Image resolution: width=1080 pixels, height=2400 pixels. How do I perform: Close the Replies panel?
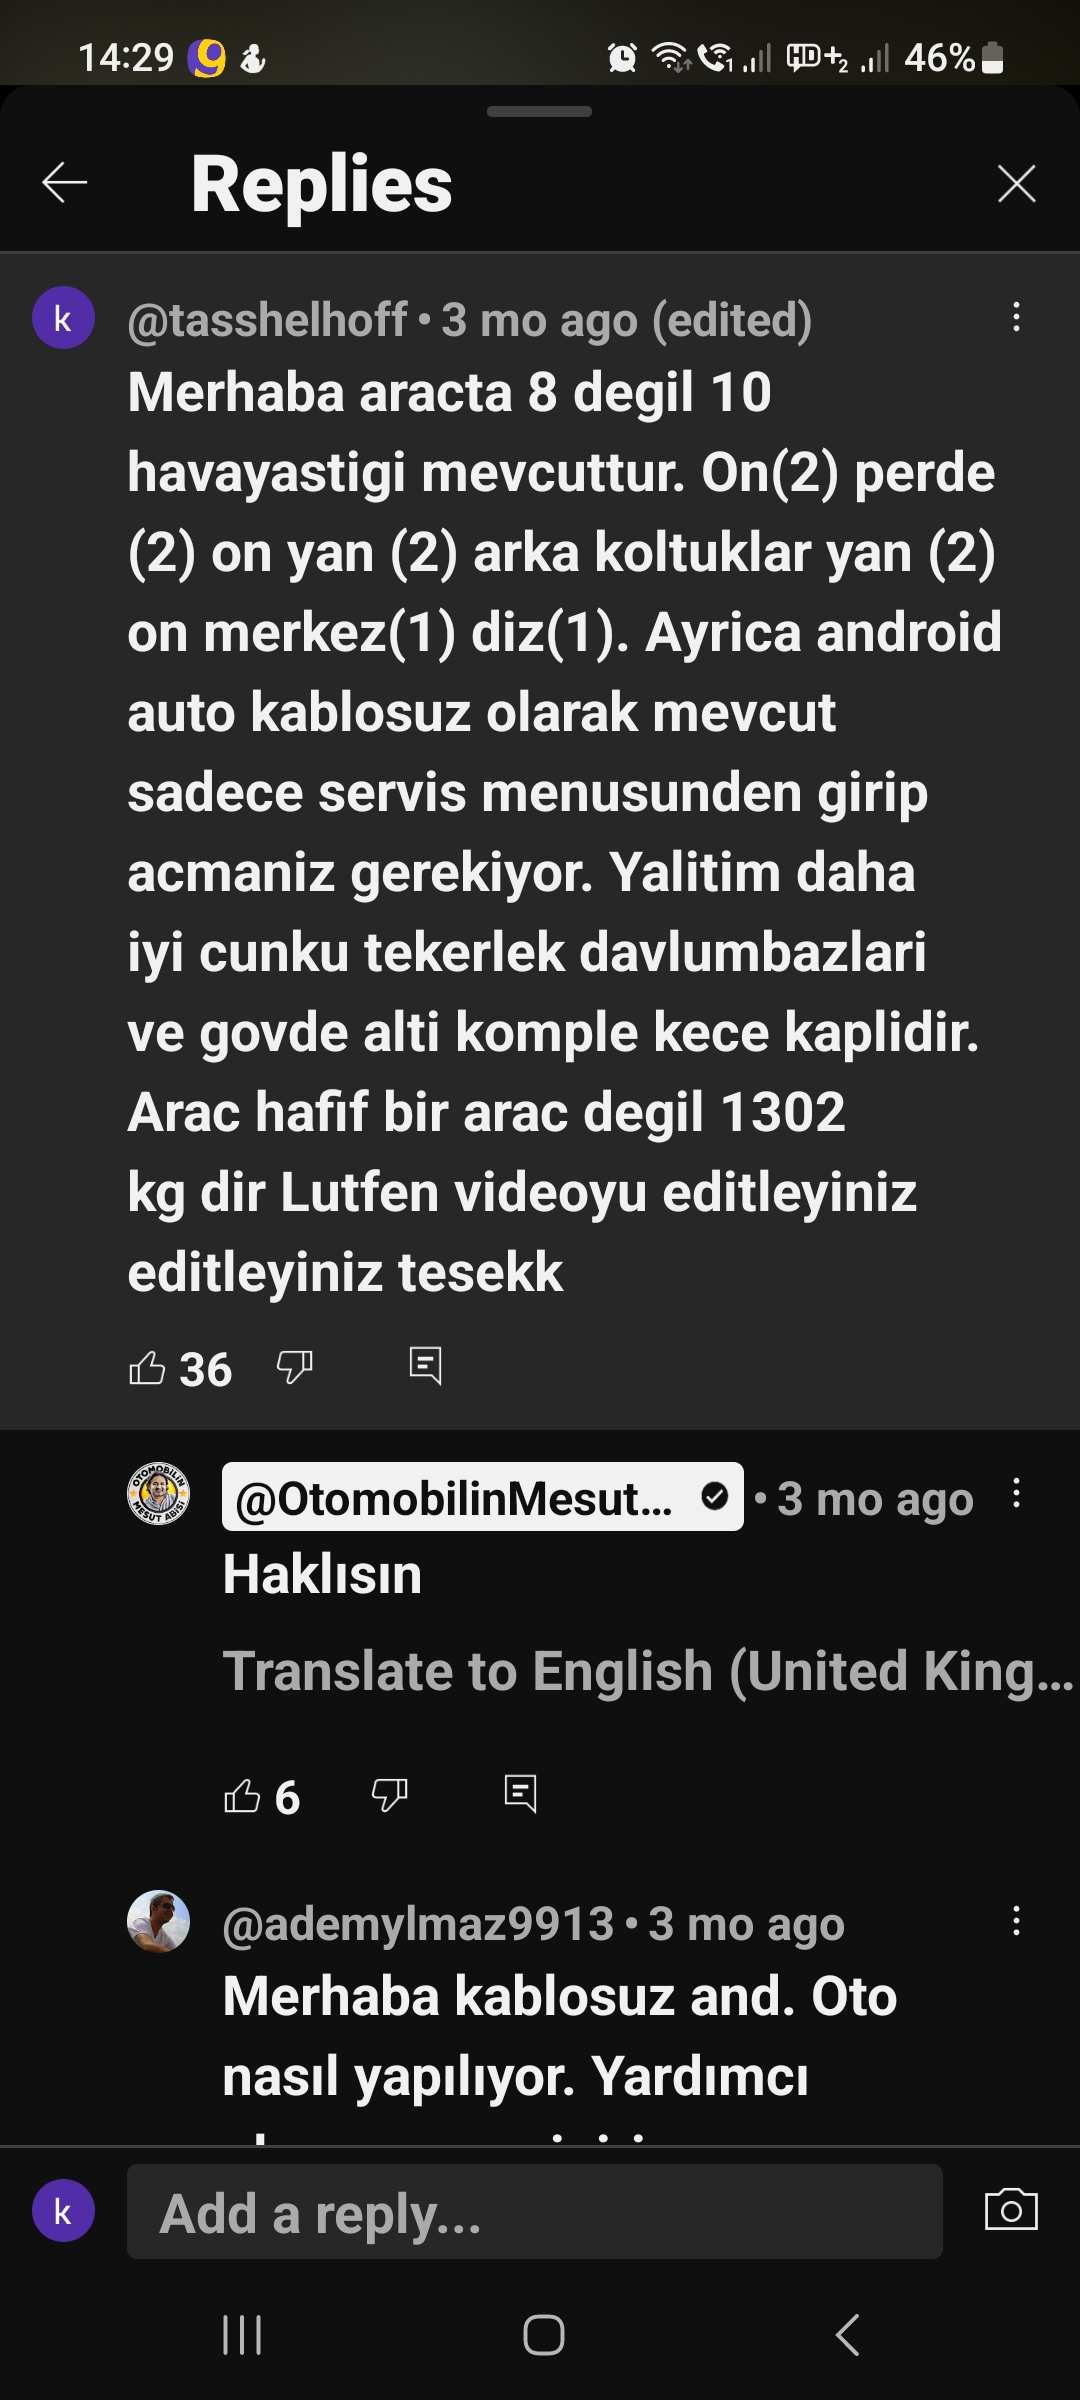(1016, 183)
